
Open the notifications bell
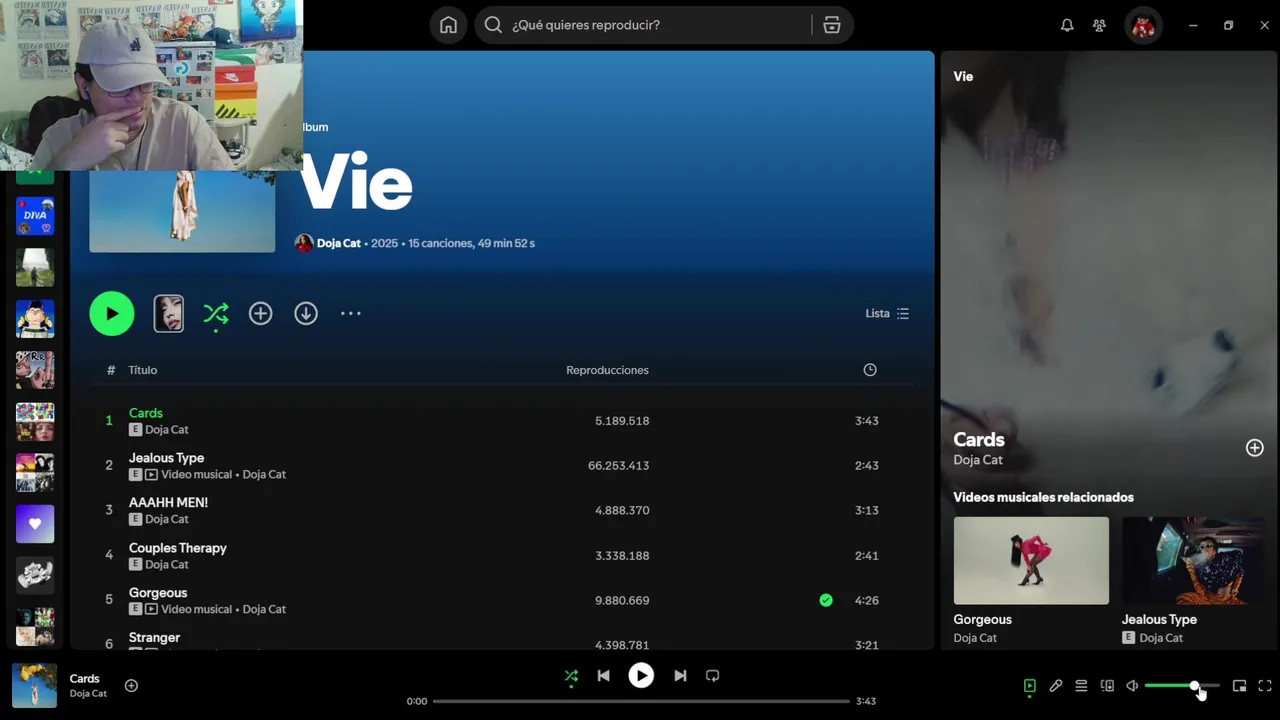[x=1067, y=25]
